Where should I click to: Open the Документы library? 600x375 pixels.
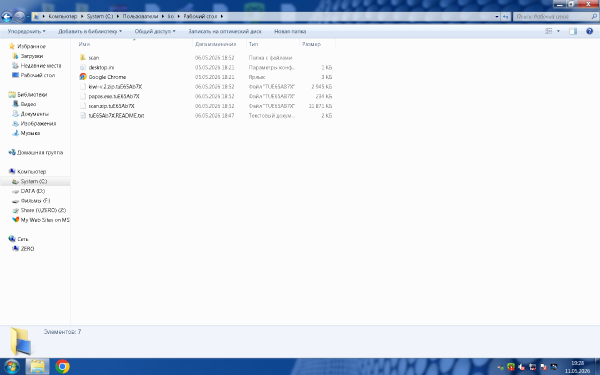[34, 114]
